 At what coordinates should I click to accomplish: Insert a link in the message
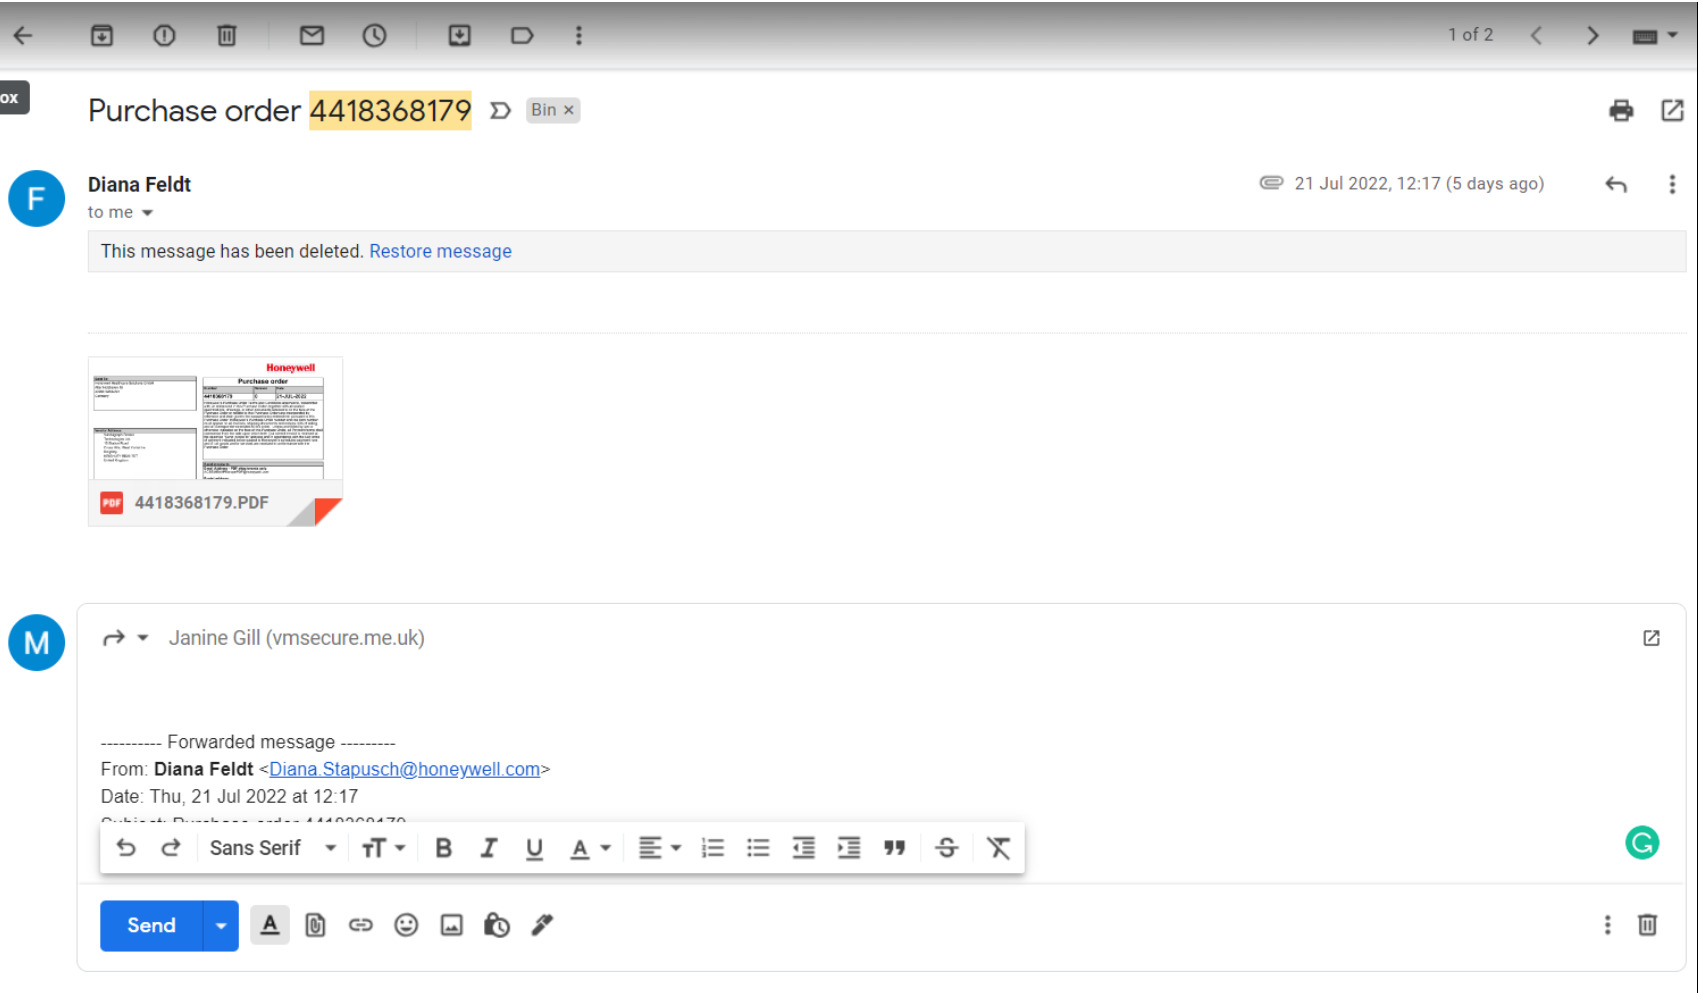(x=360, y=926)
